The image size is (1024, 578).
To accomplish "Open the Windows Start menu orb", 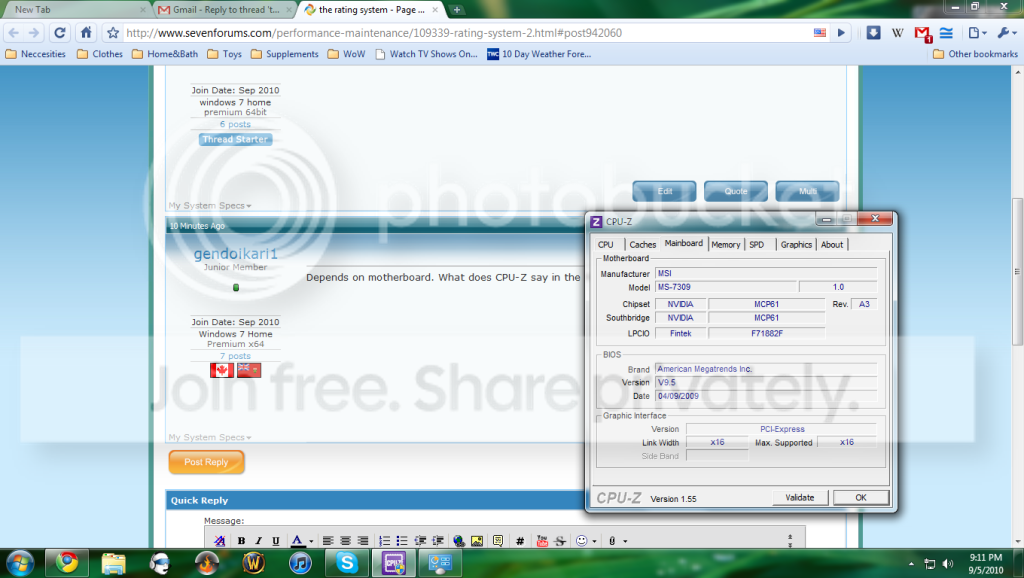I will click(19, 563).
